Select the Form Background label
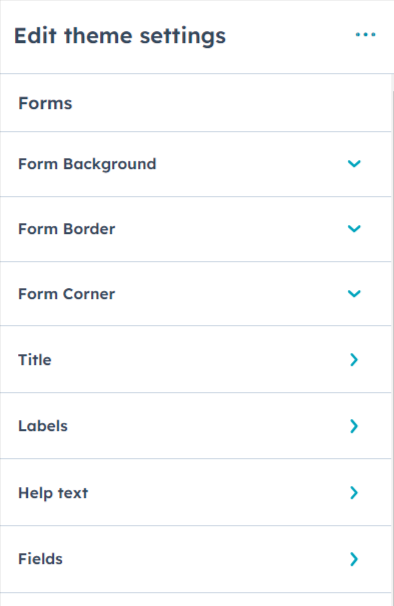394x606 pixels. (87, 164)
